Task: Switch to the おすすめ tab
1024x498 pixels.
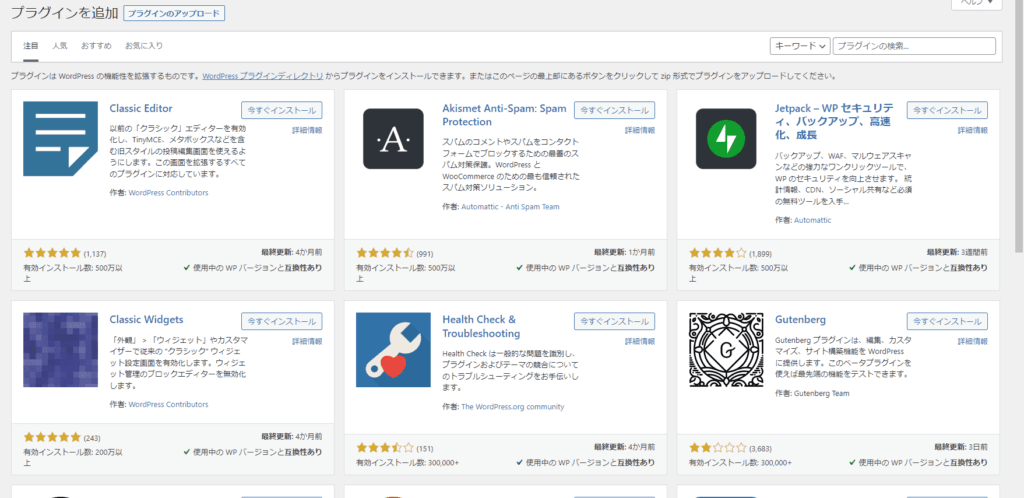Action: pyautogui.click(x=96, y=46)
